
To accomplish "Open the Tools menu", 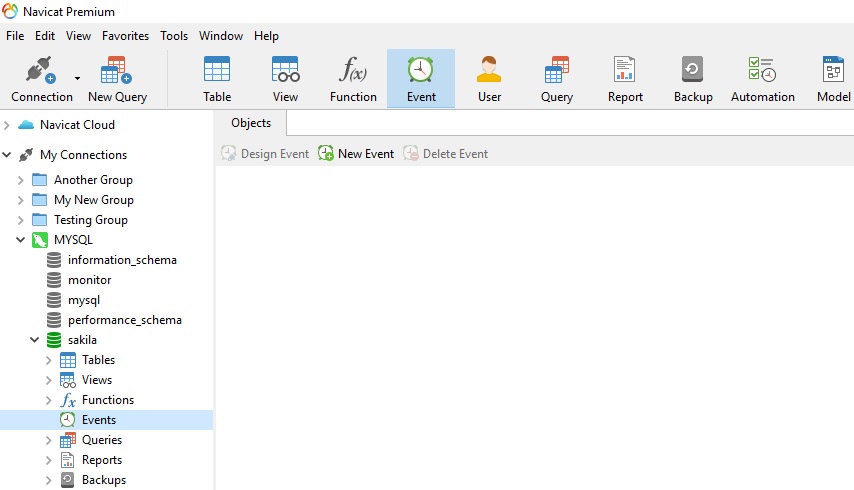I will coord(174,36).
